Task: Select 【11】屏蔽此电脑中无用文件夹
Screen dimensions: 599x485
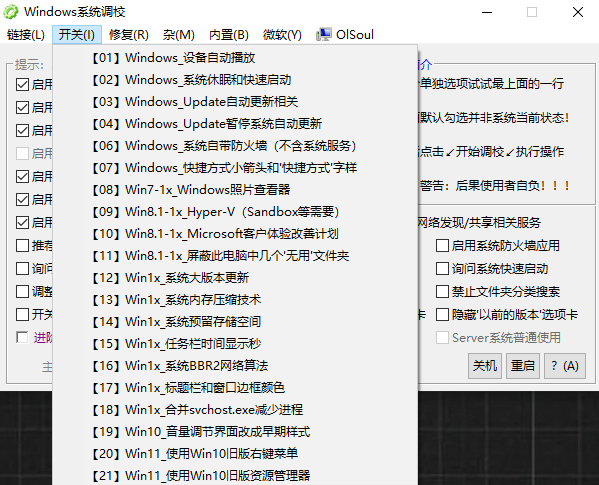Action: coord(235,255)
